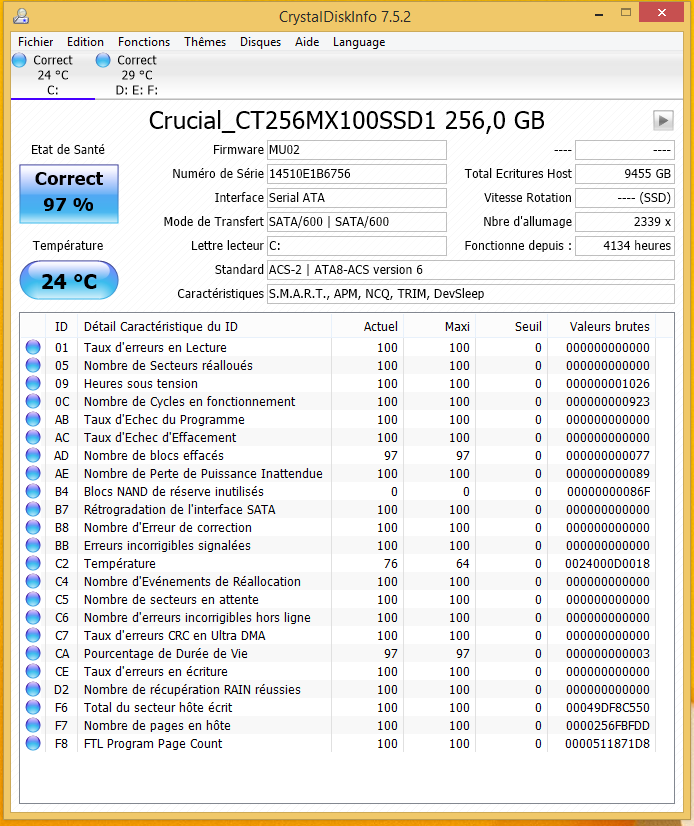Click status icon for Rétrogradation de l'interface SATA
Image resolution: width=694 pixels, height=826 pixels.
tap(33, 509)
